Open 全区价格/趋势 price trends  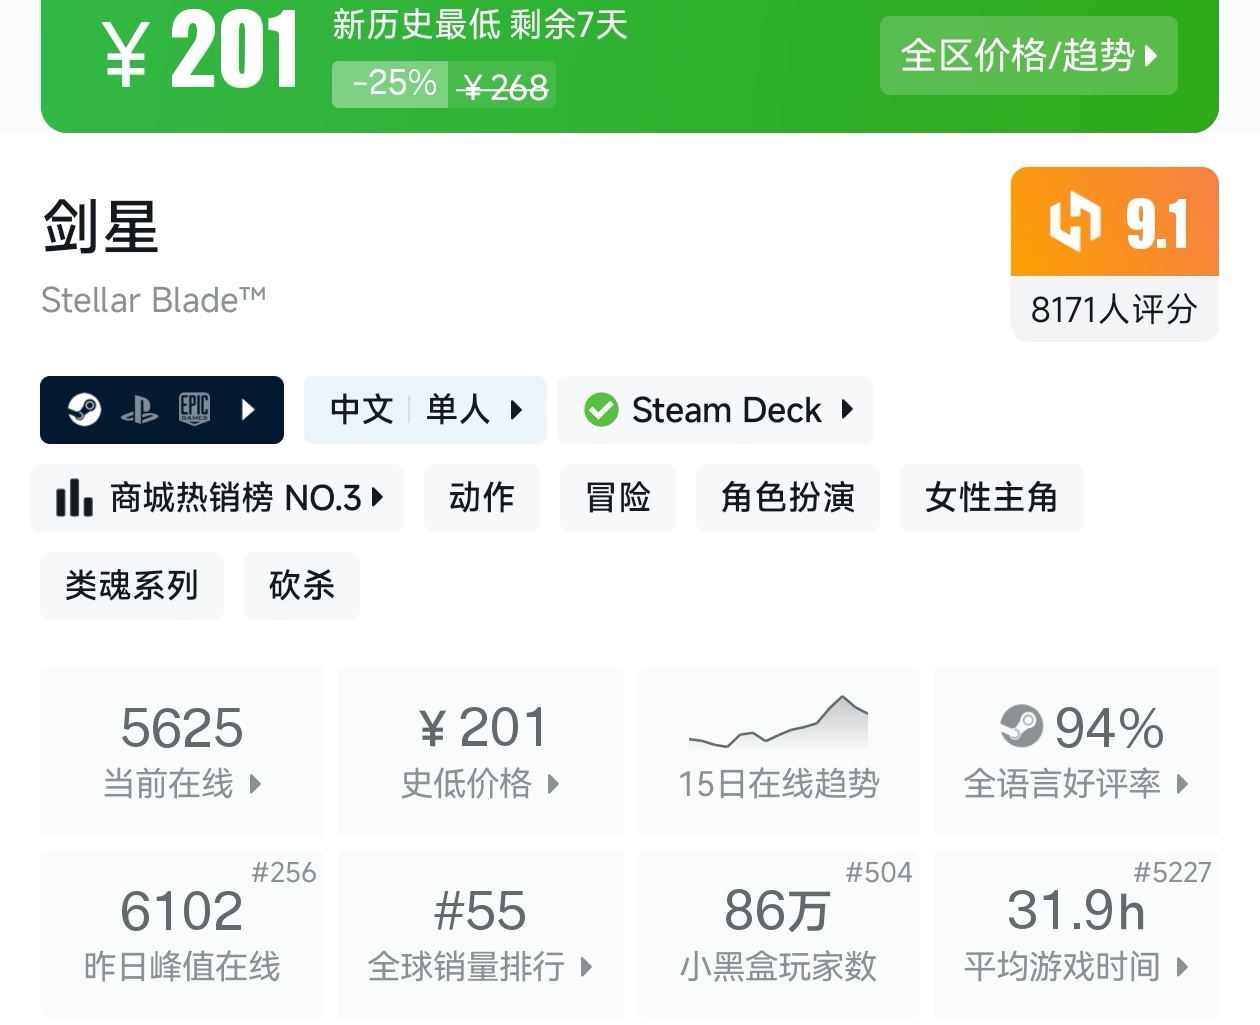pos(1028,56)
